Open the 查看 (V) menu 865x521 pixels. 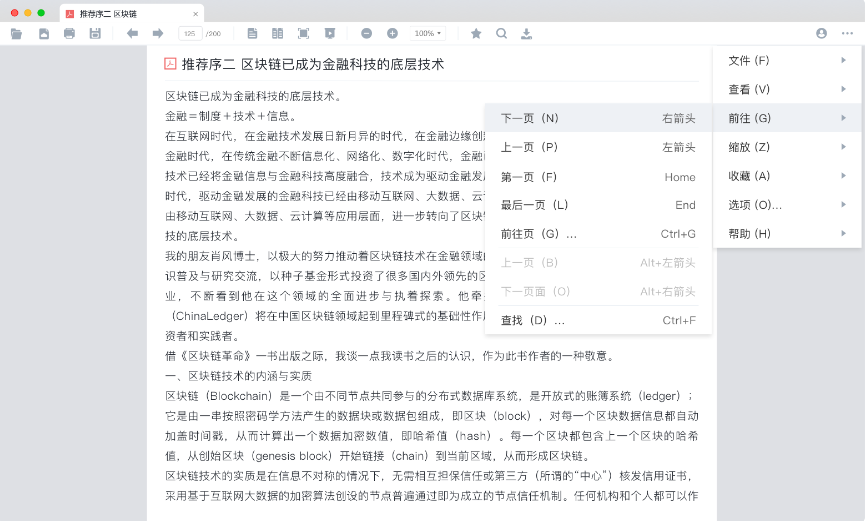click(787, 89)
